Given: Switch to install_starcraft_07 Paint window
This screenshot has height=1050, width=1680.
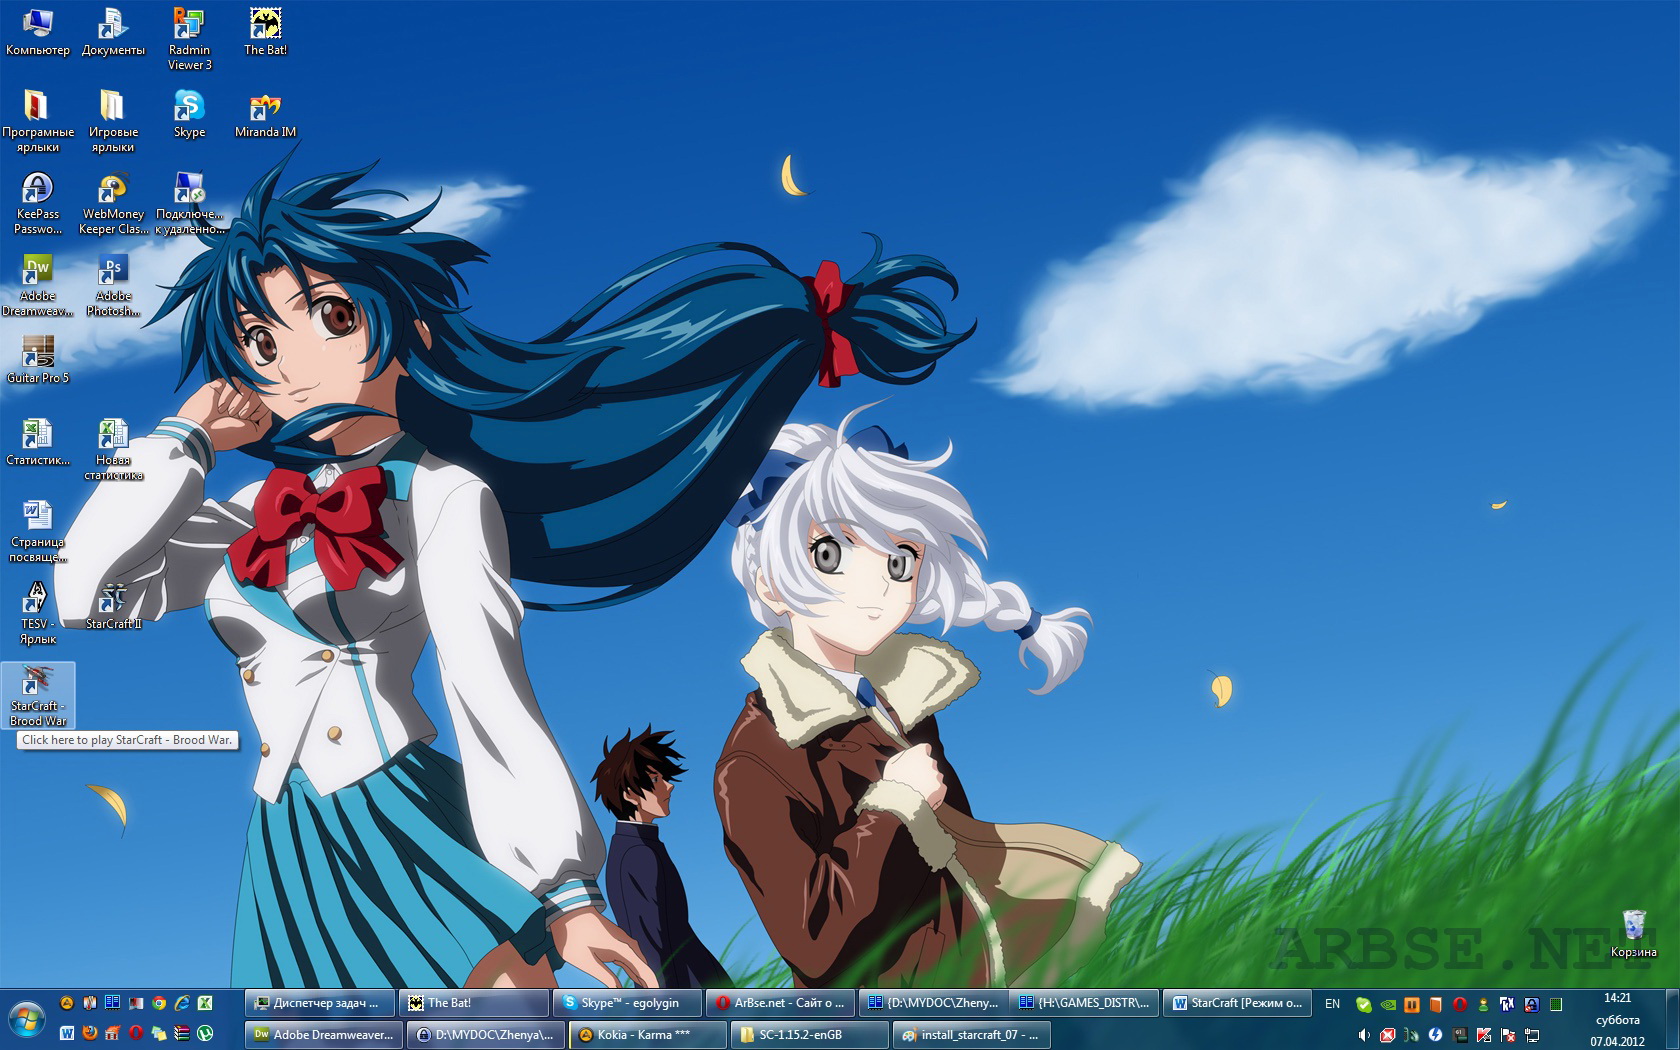Looking at the screenshot, I should tap(972, 1035).
